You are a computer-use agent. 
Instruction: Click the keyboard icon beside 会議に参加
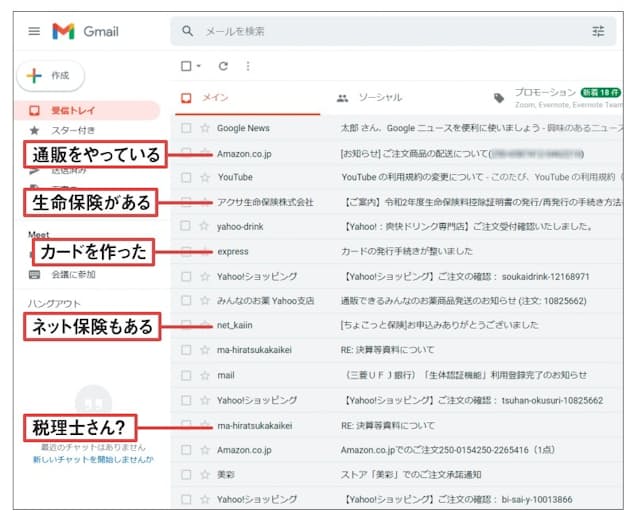(35, 275)
